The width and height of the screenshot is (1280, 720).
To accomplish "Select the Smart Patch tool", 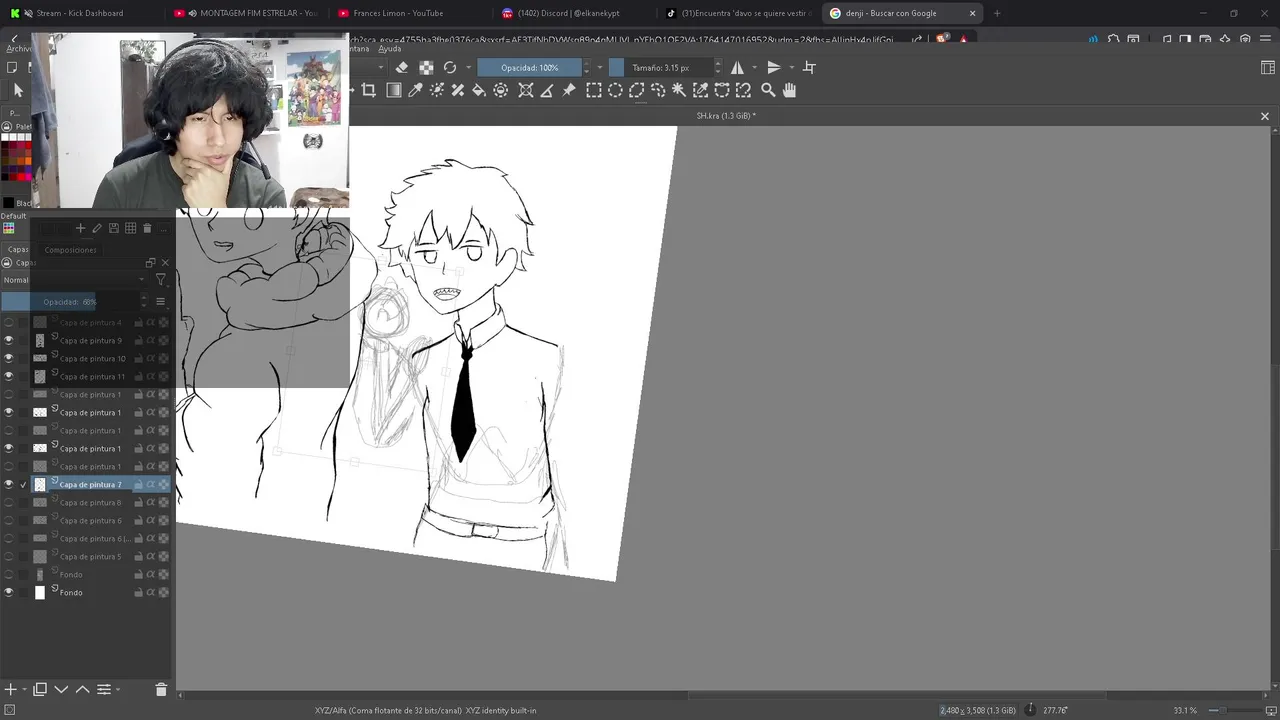I will click(x=458, y=90).
